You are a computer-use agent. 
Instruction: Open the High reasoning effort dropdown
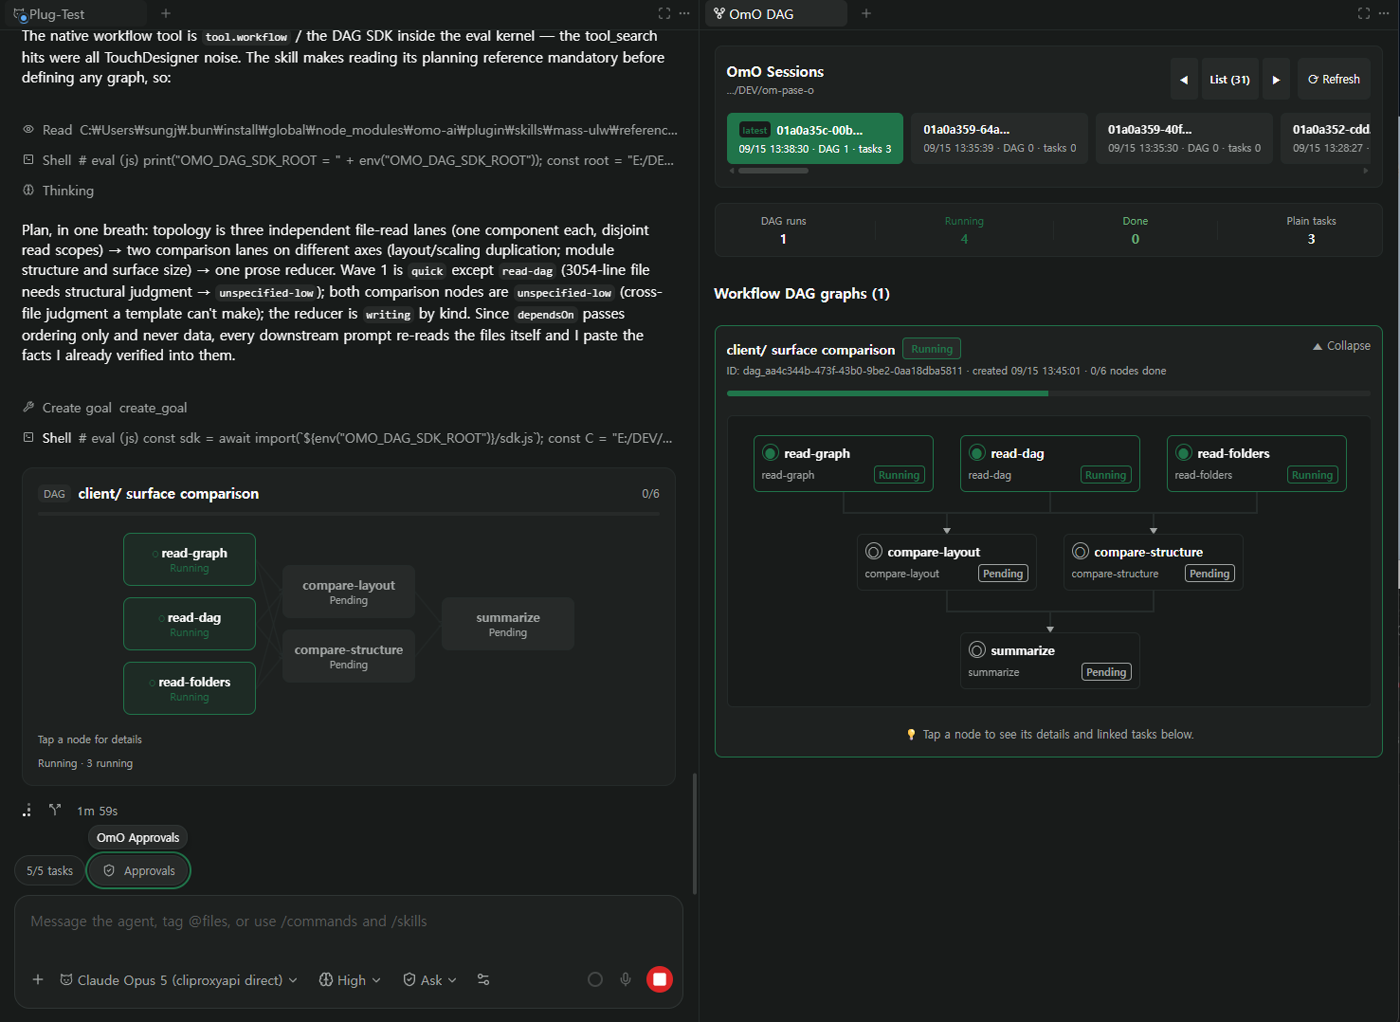tap(350, 980)
